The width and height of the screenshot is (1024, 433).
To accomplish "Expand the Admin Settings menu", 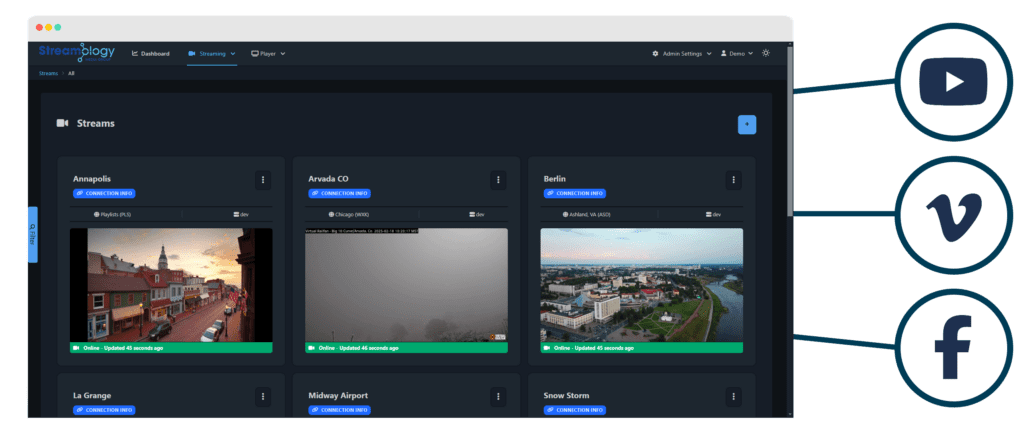I will [x=681, y=53].
